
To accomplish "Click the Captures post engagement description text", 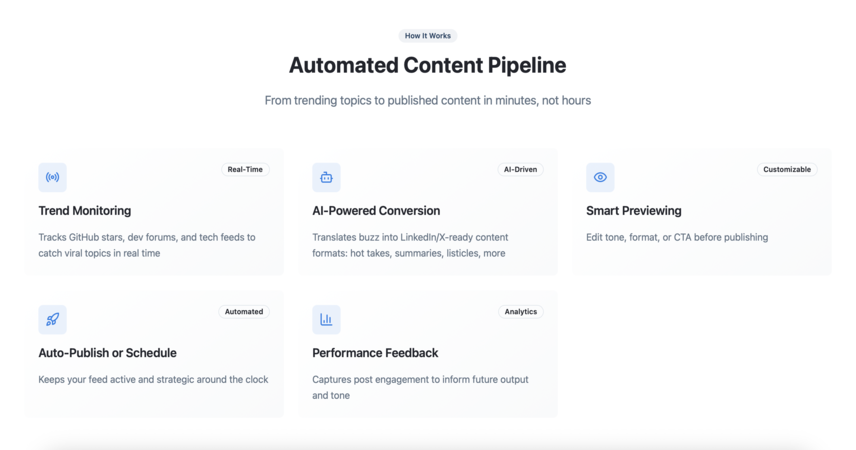I will (420, 387).
